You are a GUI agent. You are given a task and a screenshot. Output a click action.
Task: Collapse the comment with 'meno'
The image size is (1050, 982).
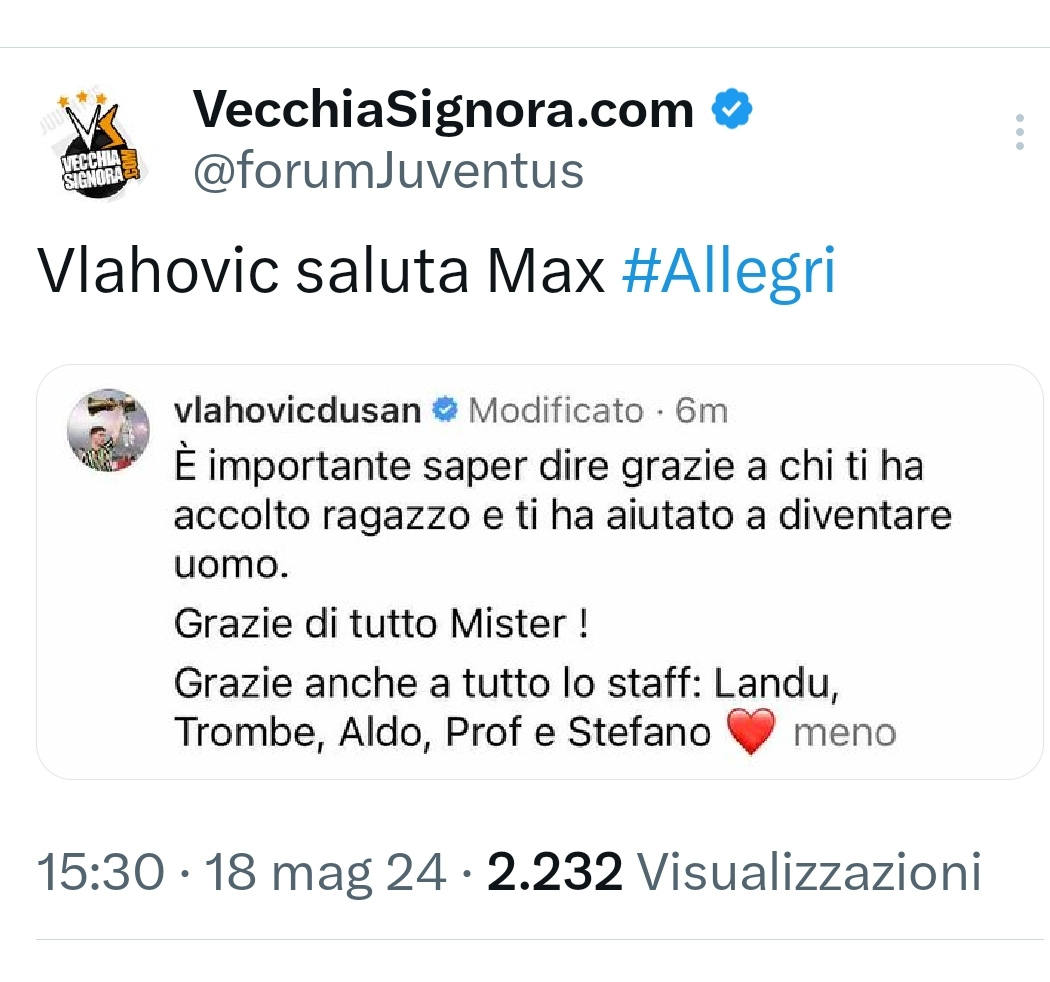[x=843, y=733]
